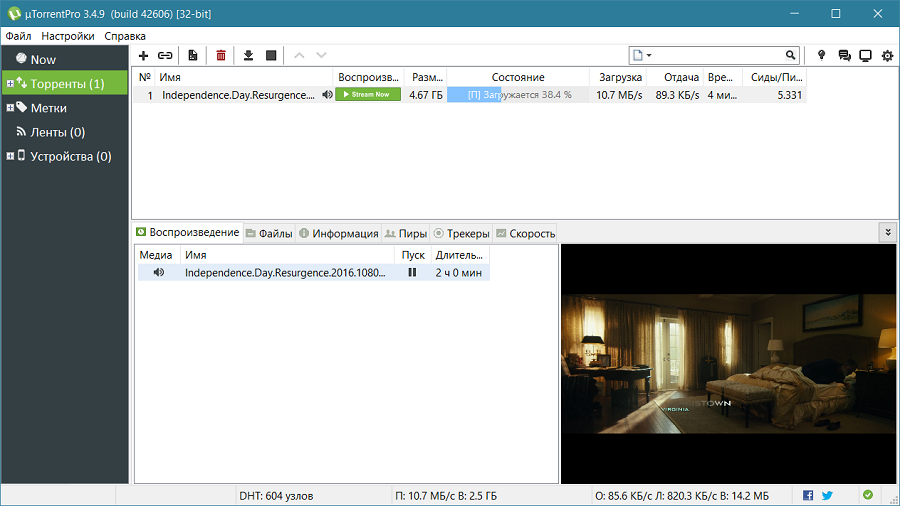Pause playback in the Пуск column
Viewport: 900px width, 506px height.
tap(412, 273)
